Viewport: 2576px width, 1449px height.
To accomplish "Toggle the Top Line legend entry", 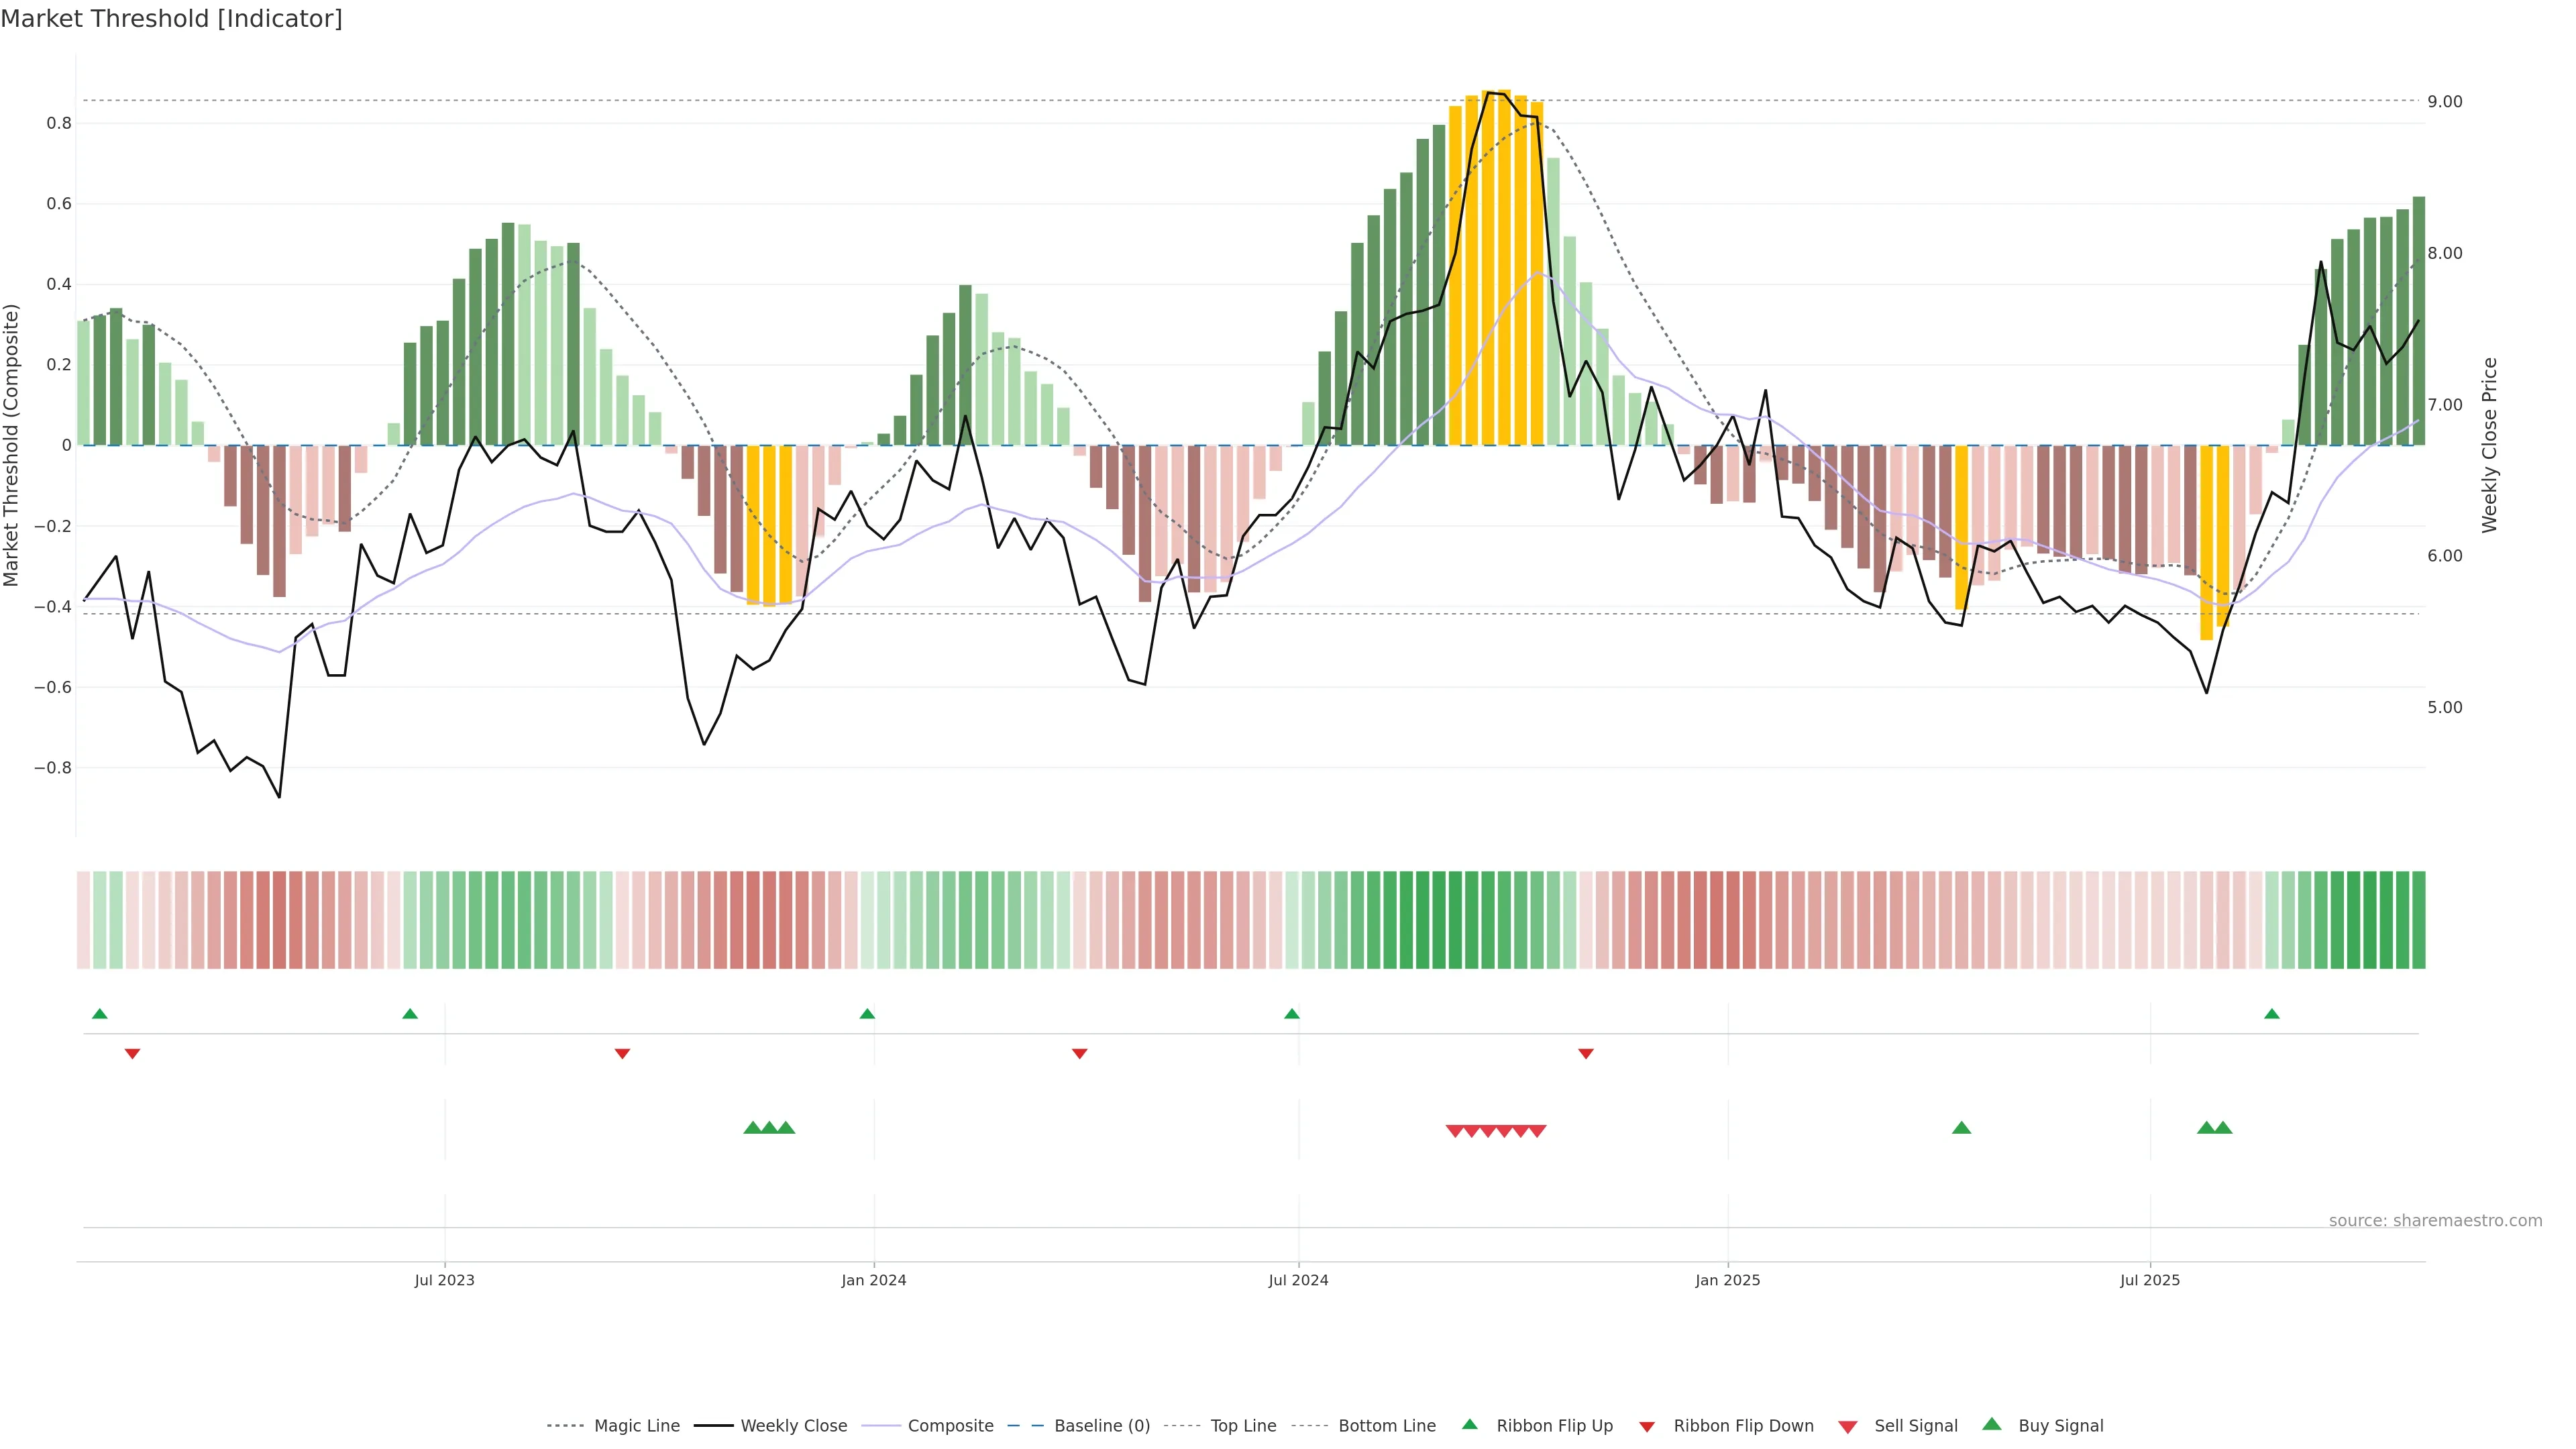I will coord(1243,1426).
